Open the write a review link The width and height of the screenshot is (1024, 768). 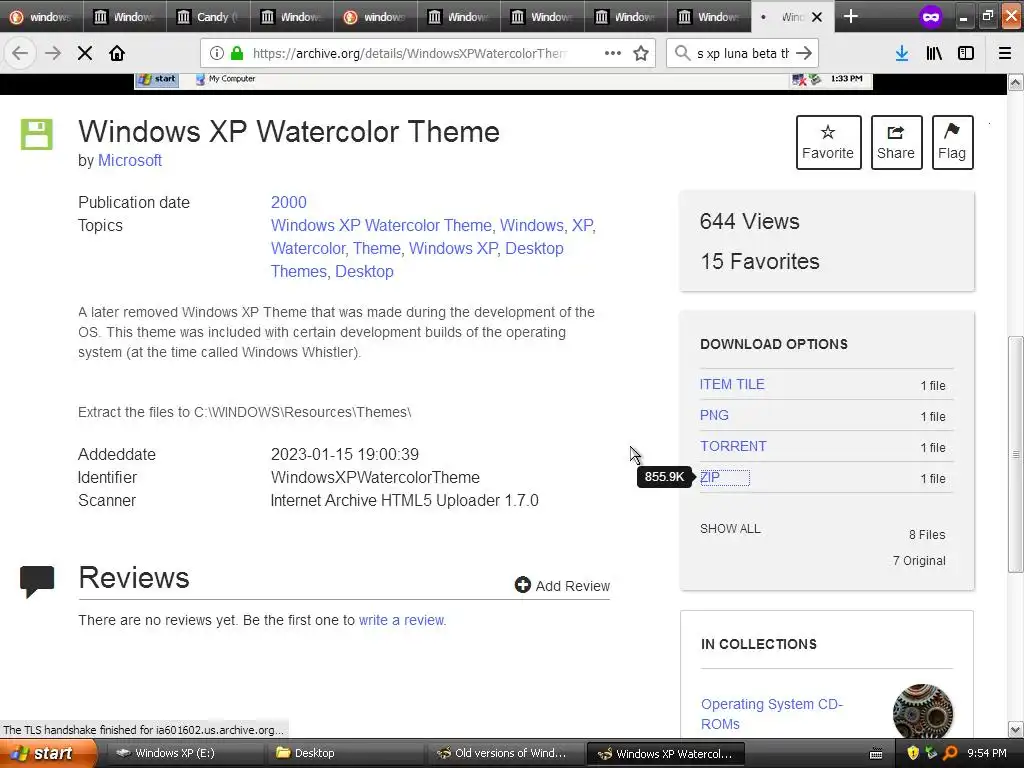click(402, 620)
